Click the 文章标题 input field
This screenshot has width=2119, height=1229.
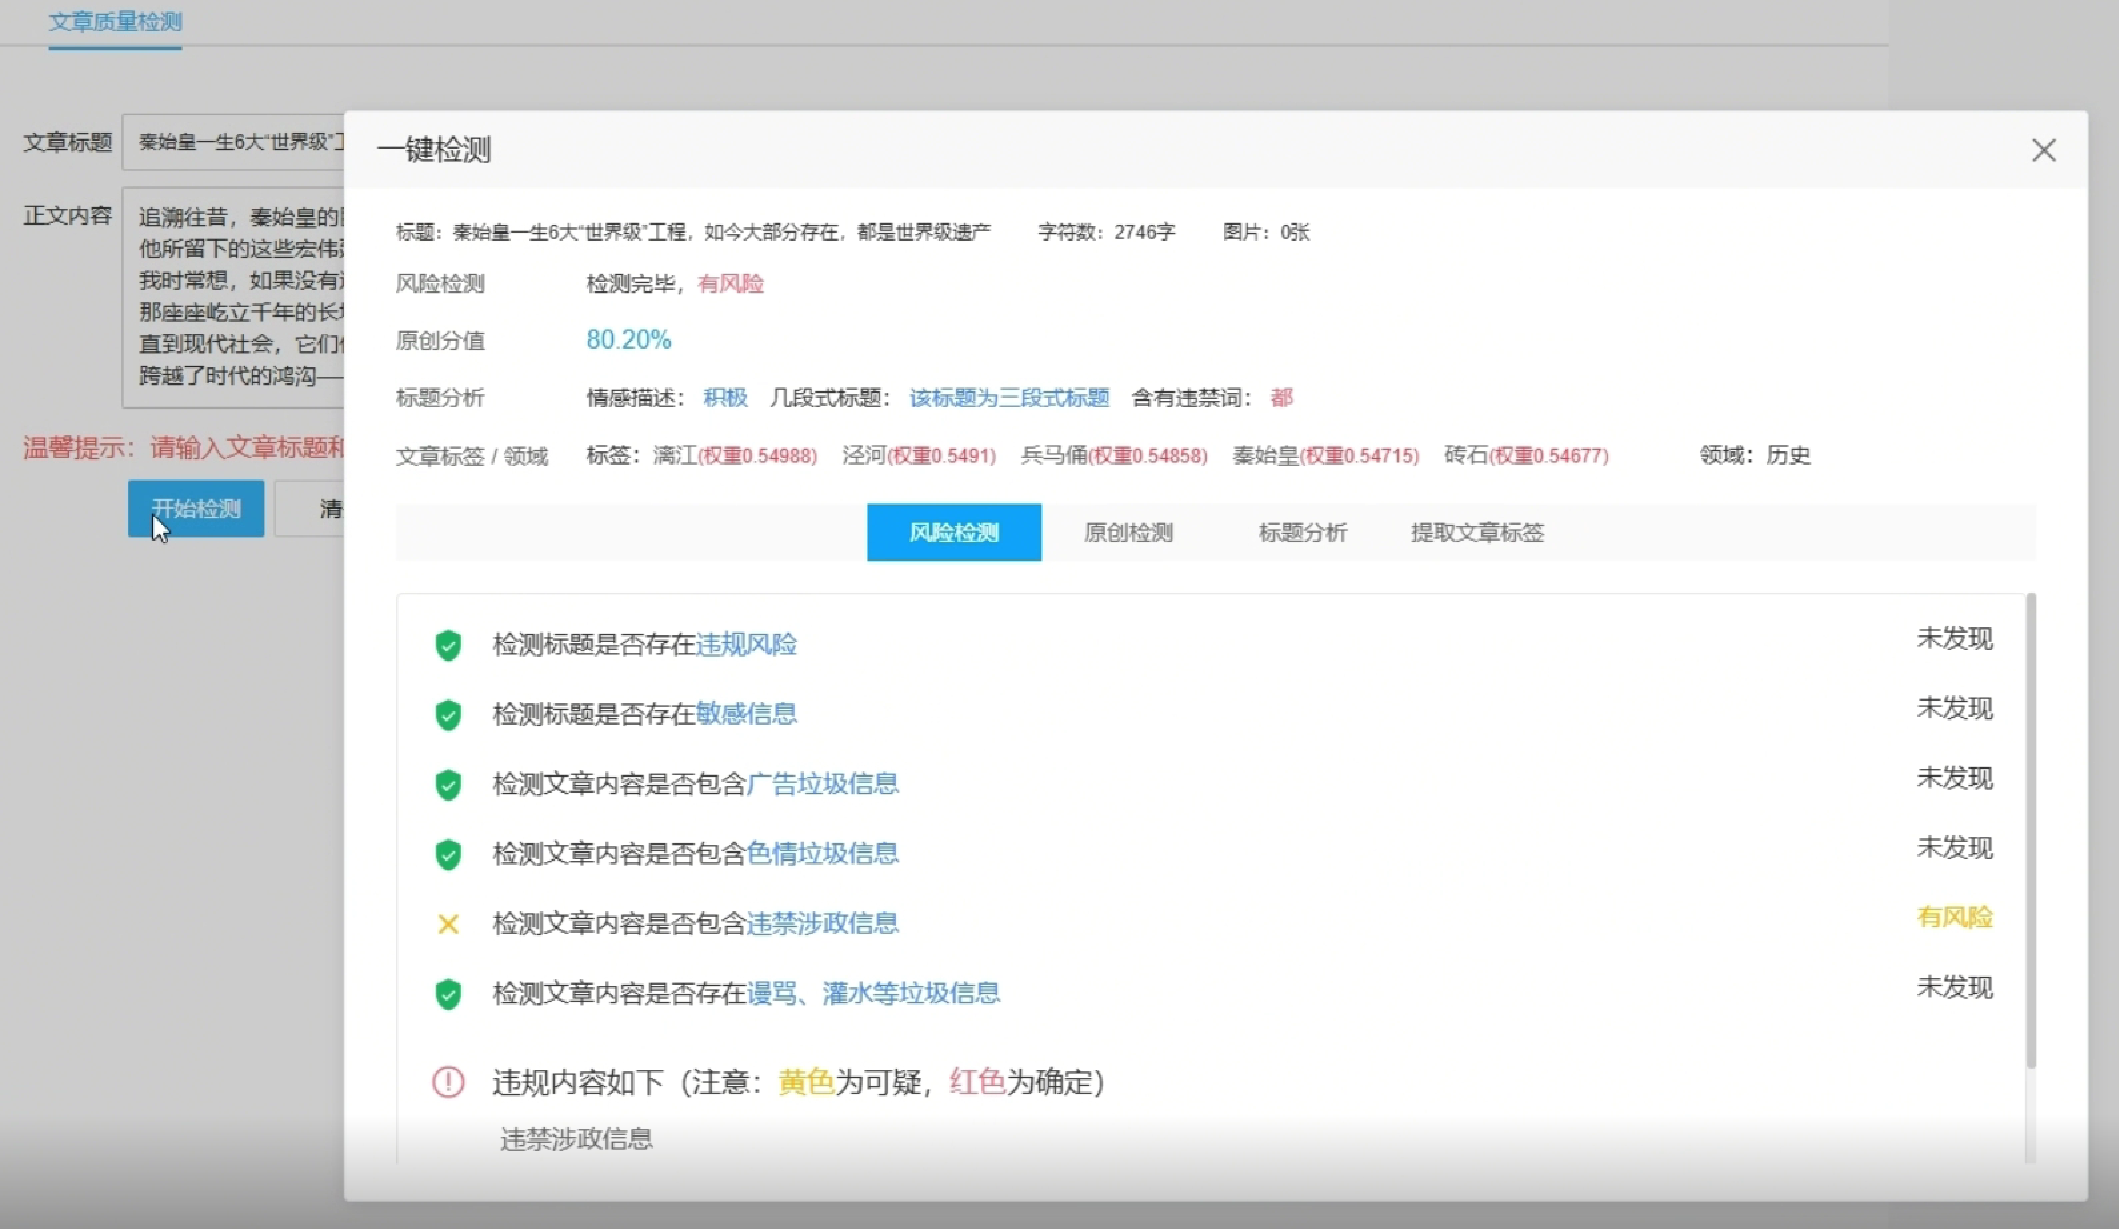point(235,142)
